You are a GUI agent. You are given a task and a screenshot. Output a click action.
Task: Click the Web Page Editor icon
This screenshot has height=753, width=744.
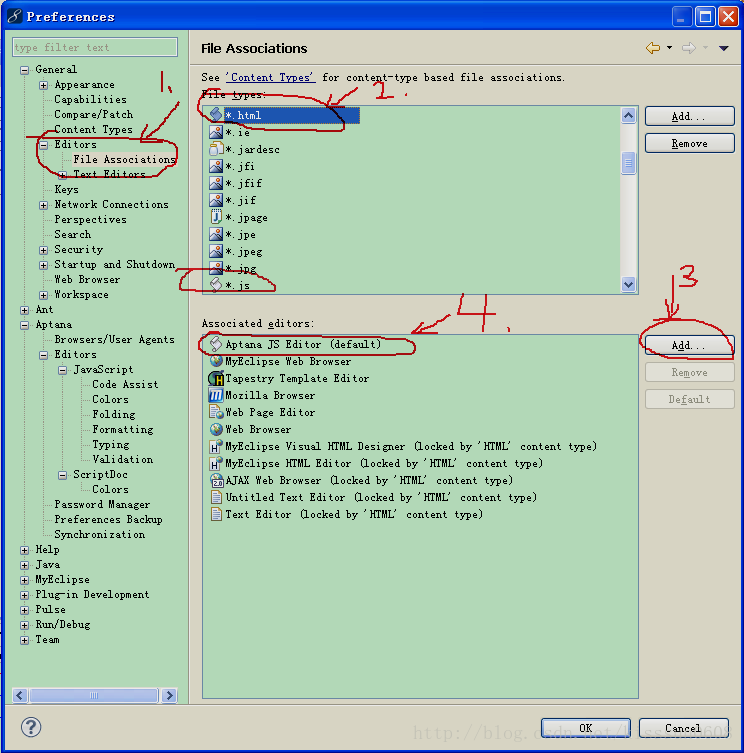216,412
